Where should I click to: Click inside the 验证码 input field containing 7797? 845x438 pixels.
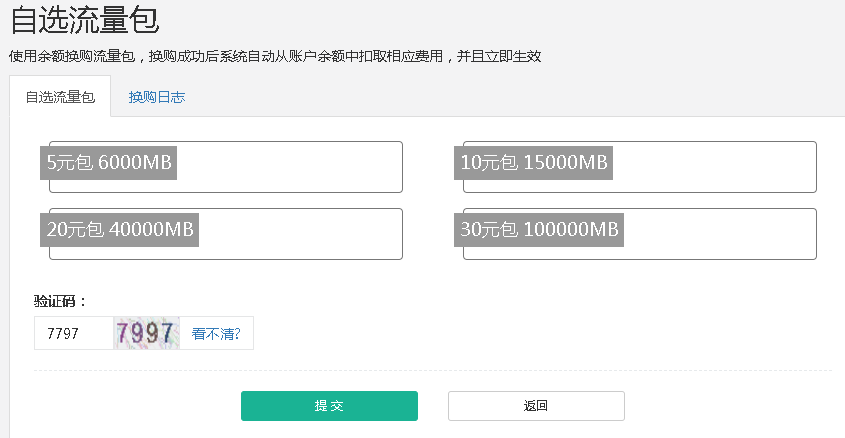(x=74, y=333)
